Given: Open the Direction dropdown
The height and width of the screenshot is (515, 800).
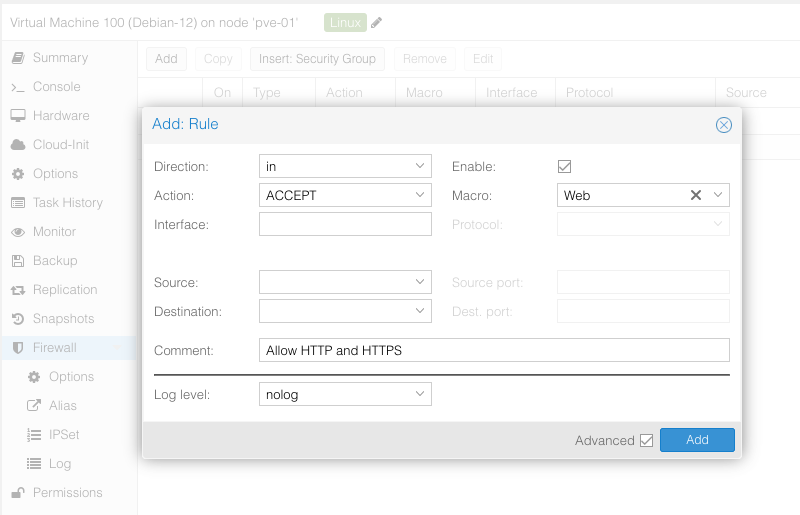Looking at the screenshot, I should point(419,166).
